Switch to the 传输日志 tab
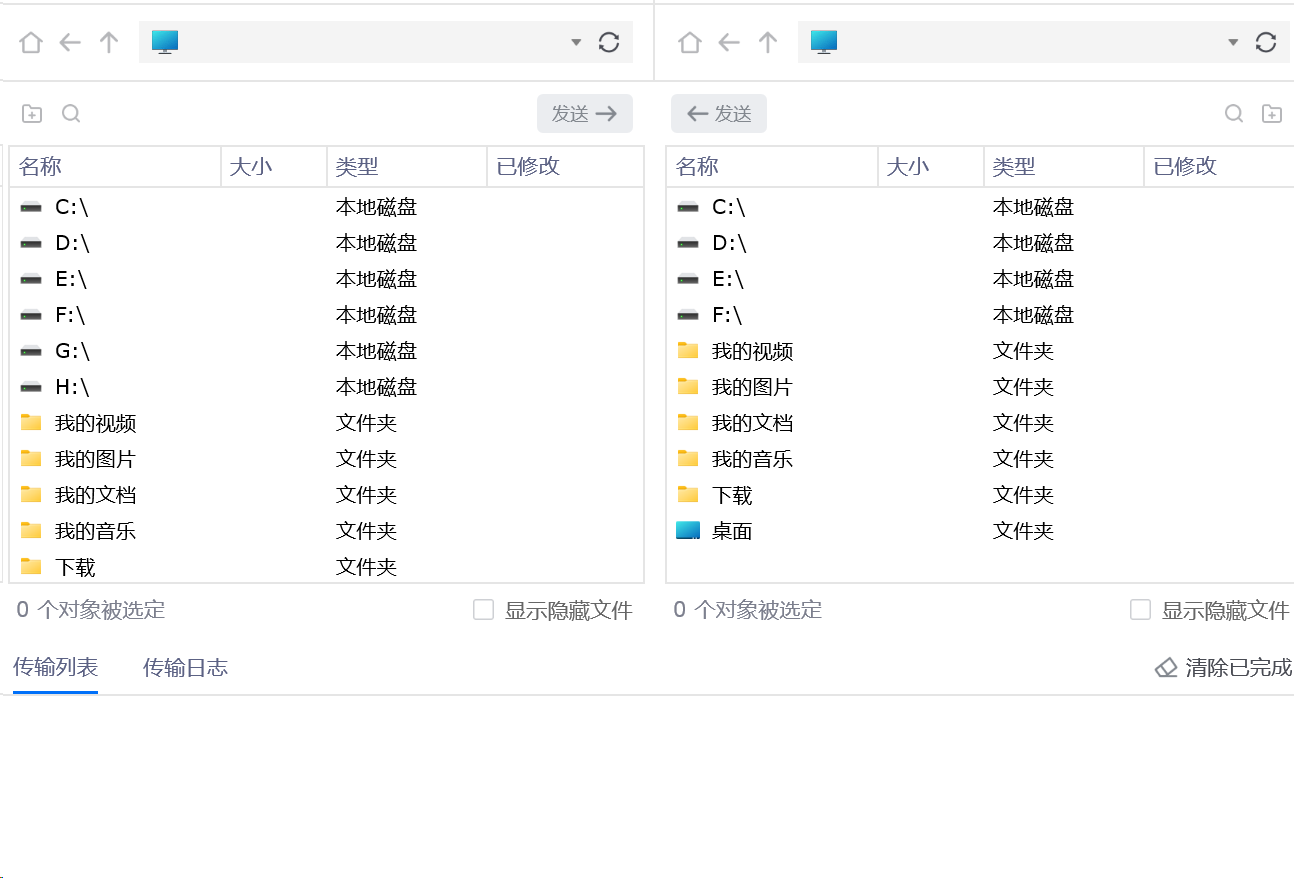This screenshot has width=1294, height=878. coord(185,668)
